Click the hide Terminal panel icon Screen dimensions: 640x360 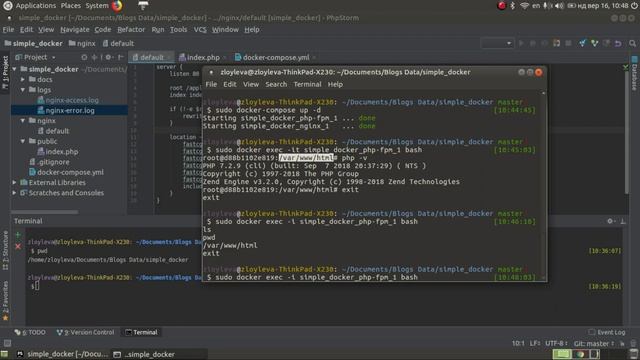(x=623, y=221)
